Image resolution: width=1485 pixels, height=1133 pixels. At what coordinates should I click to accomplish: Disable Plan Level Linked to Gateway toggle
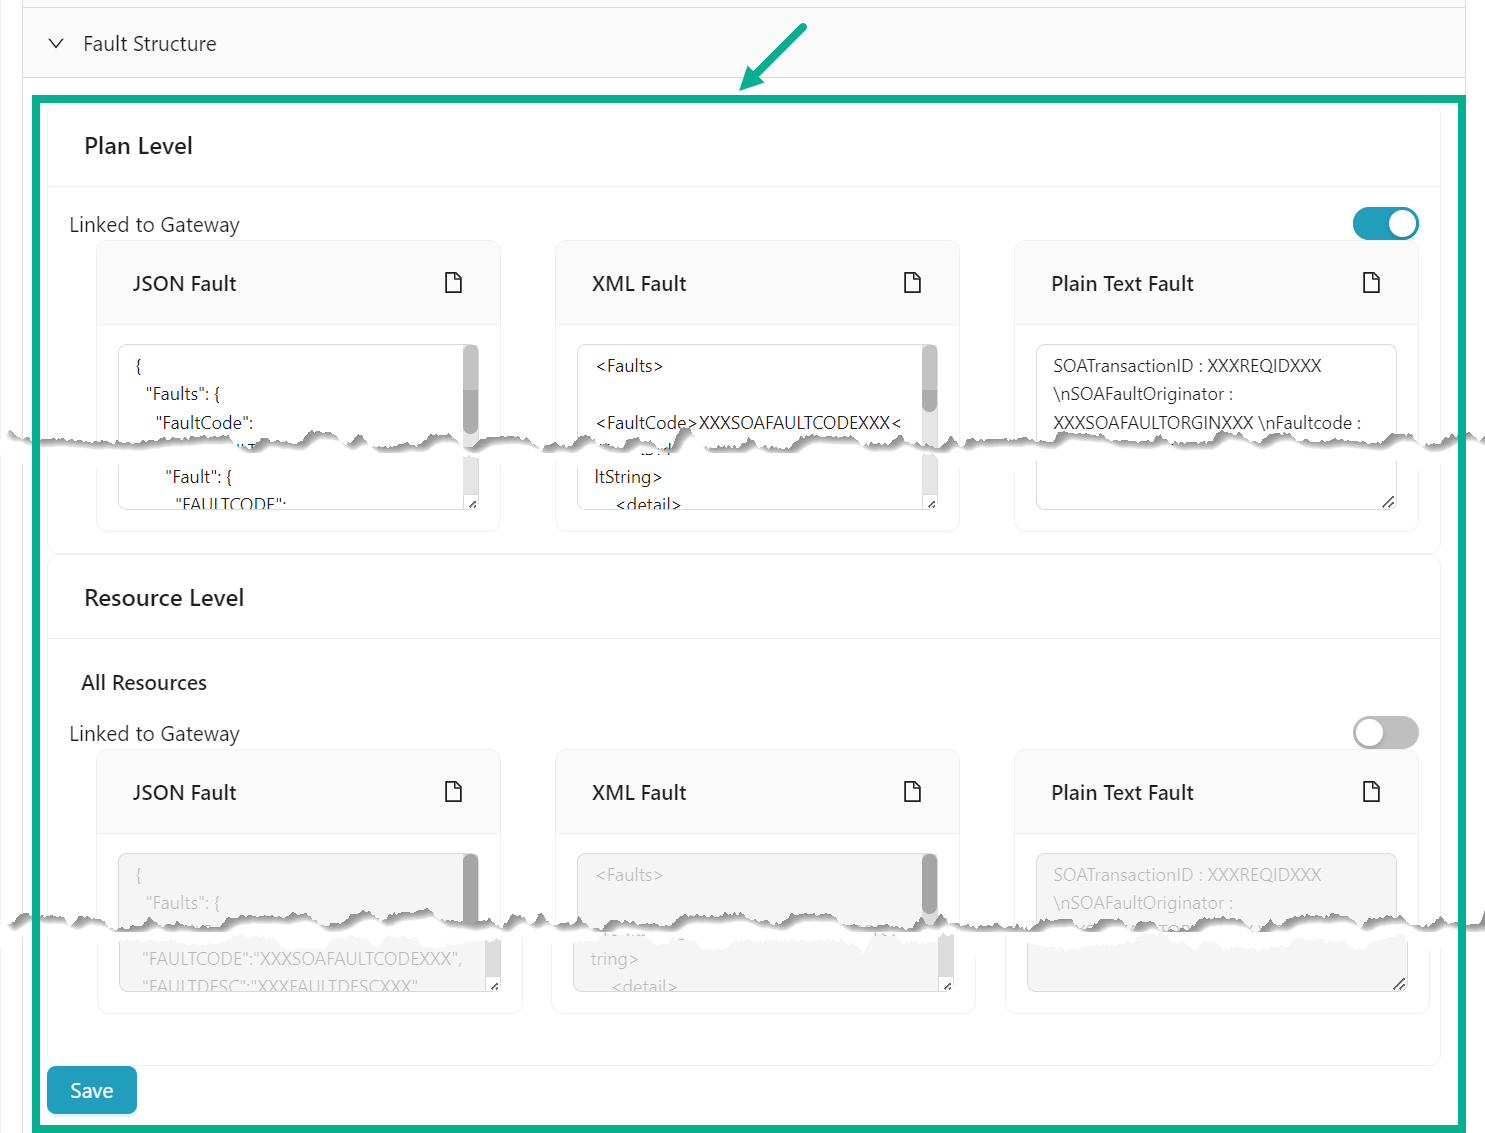1385,224
